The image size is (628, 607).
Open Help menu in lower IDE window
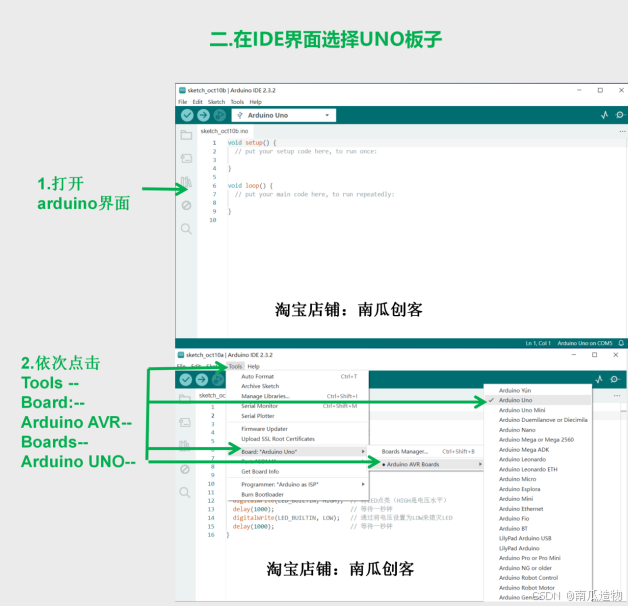tap(254, 366)
